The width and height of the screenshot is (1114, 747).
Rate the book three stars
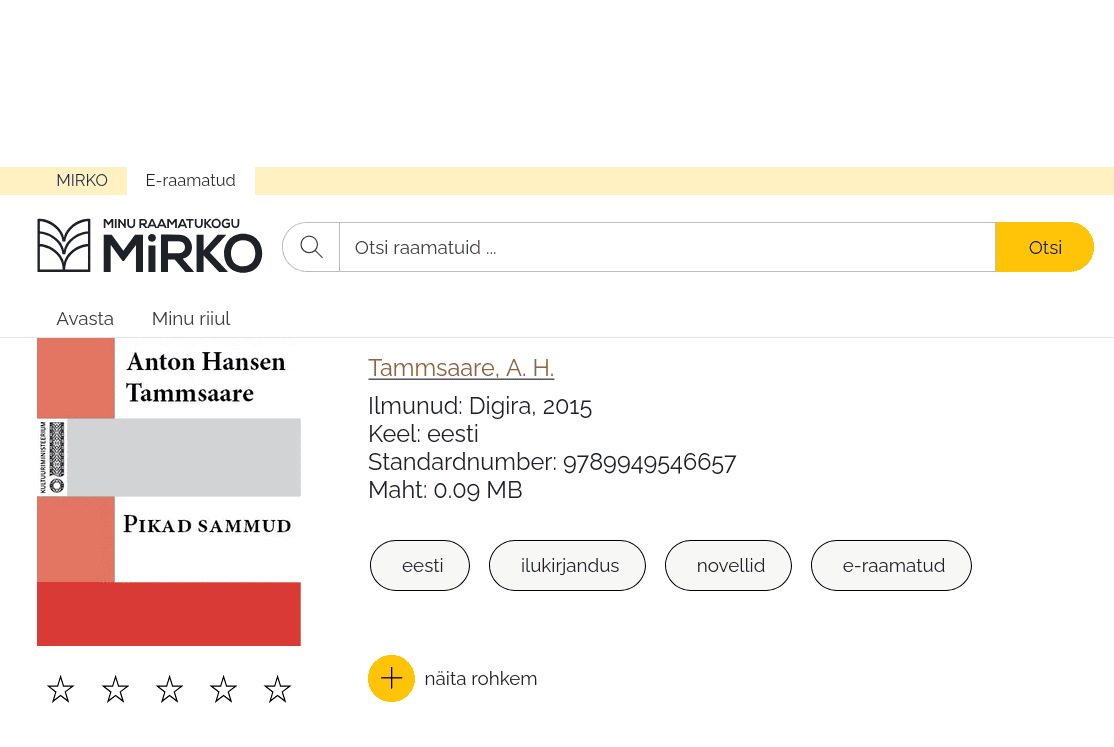(169, 689)
